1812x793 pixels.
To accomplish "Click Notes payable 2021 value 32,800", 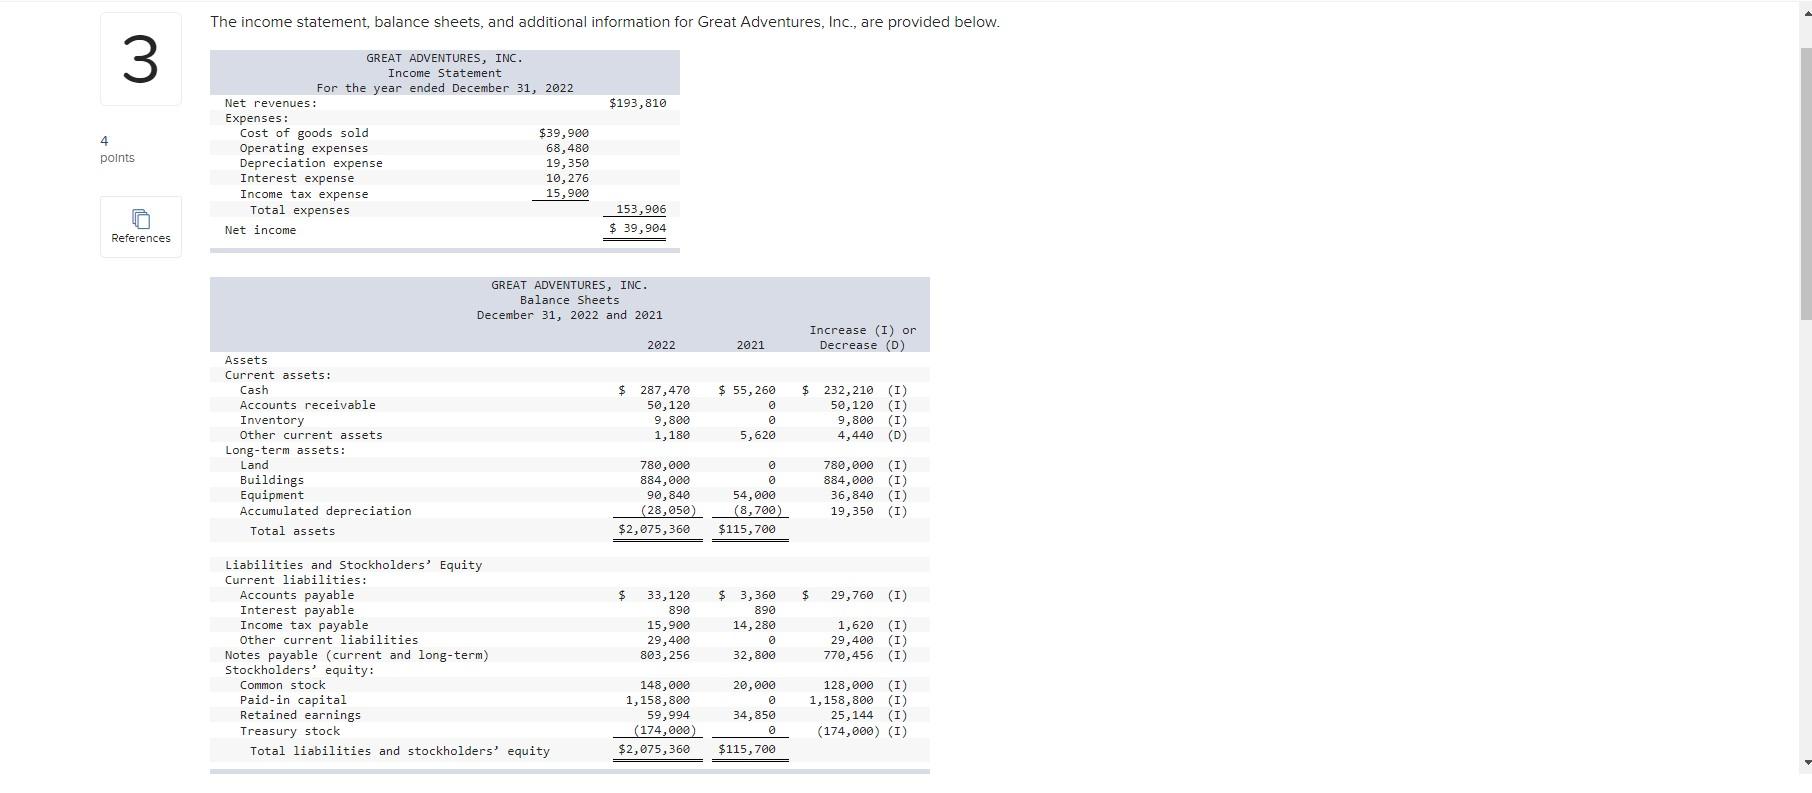I will pos(754,655).
